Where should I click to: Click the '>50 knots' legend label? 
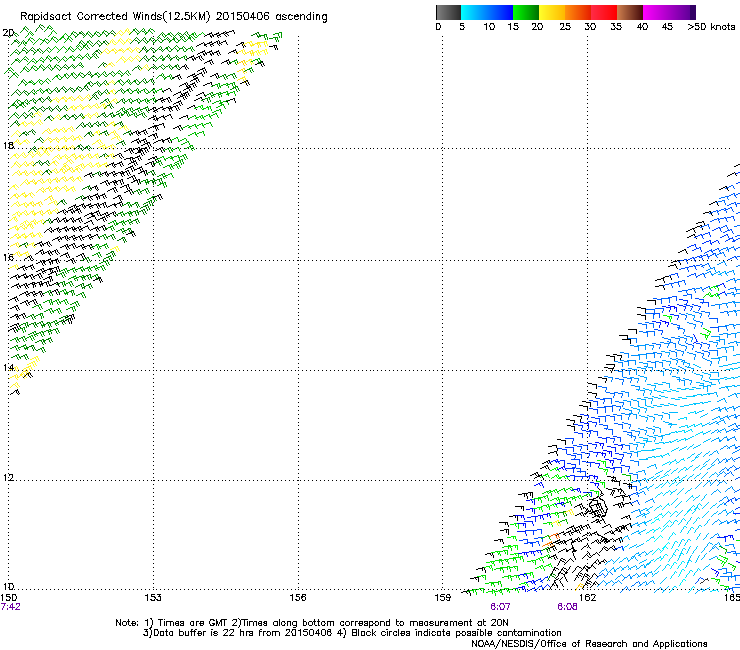(x=711, y=26)
